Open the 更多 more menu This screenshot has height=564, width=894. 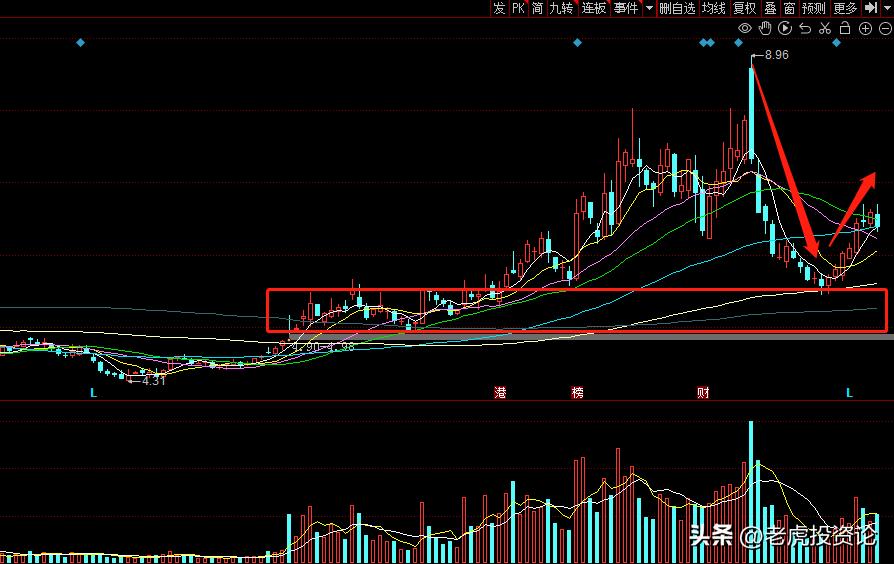coord(845,8)
